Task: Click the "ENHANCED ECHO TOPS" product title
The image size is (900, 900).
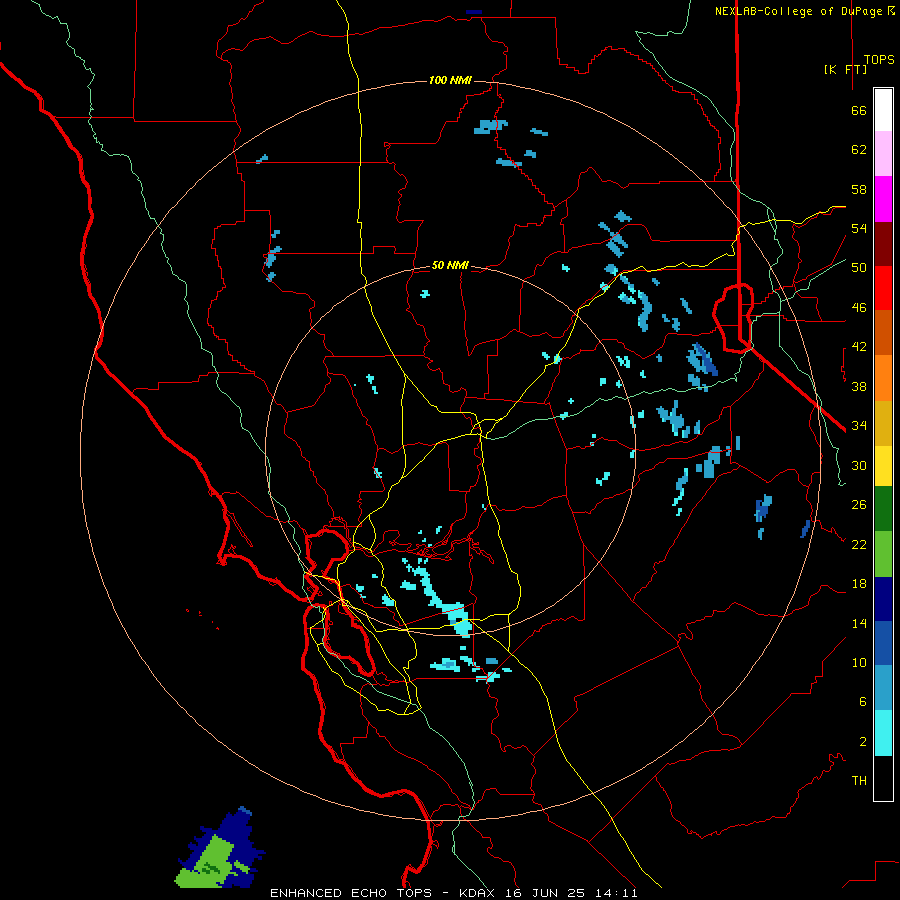Action: [x=351, y=893]
